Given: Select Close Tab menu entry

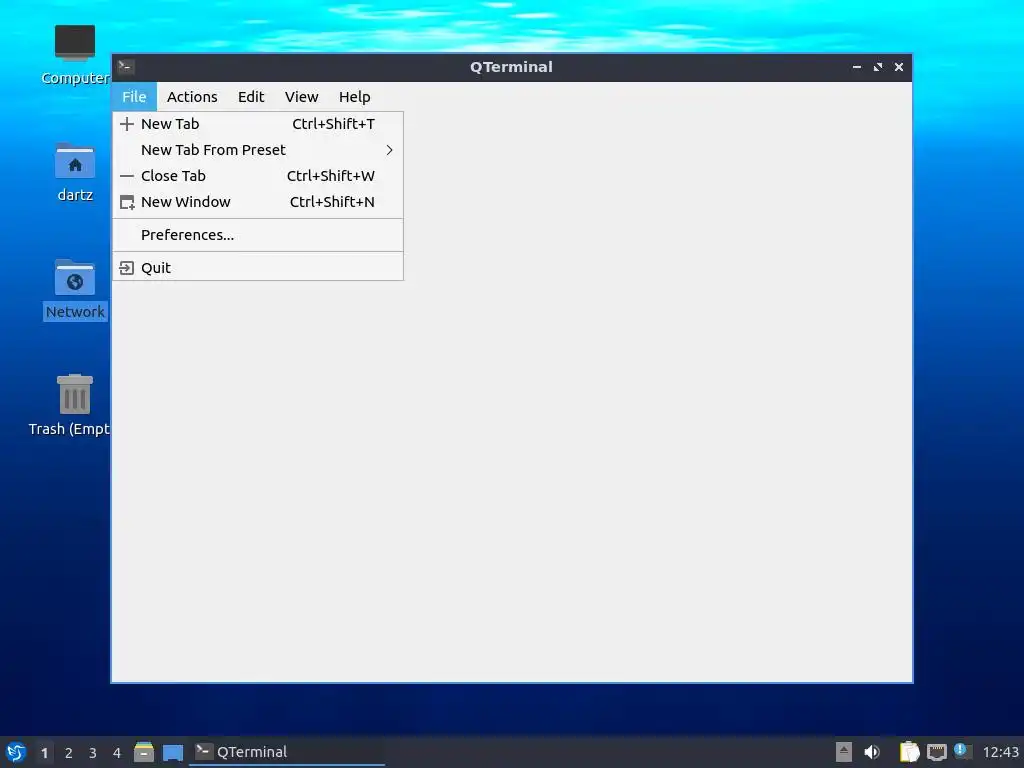Looking at the screenshot, I should click(x=258, y=176).
